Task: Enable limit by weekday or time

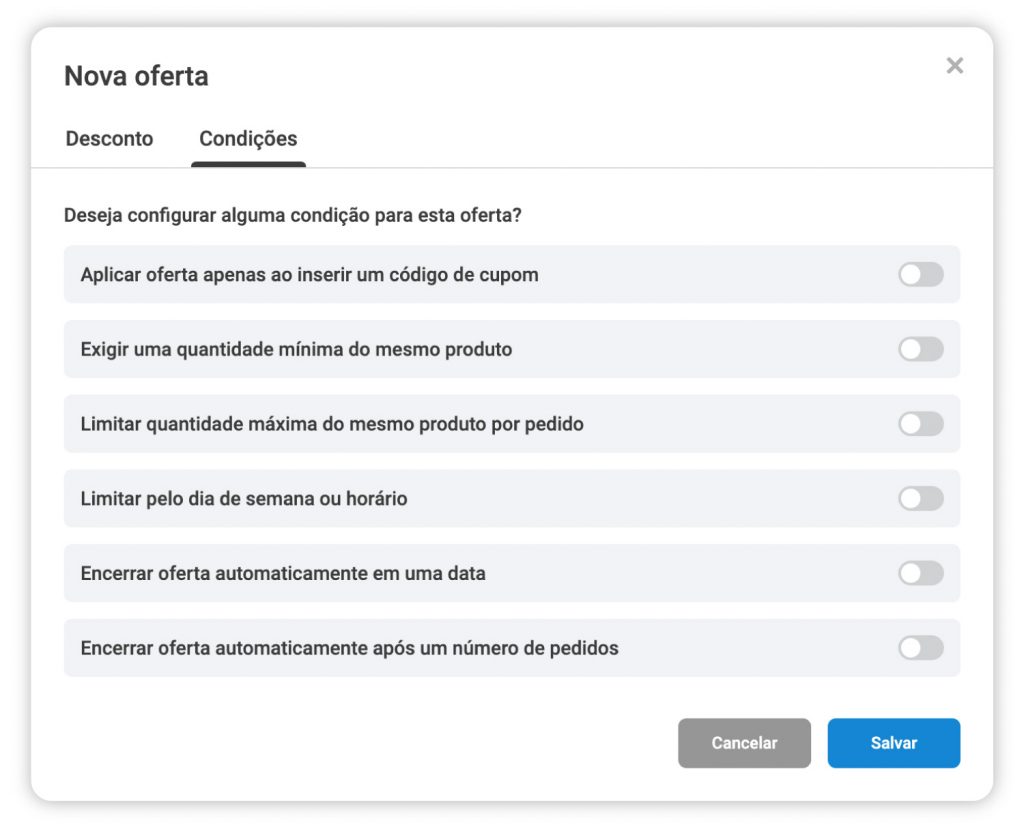Action: (921, 498)
